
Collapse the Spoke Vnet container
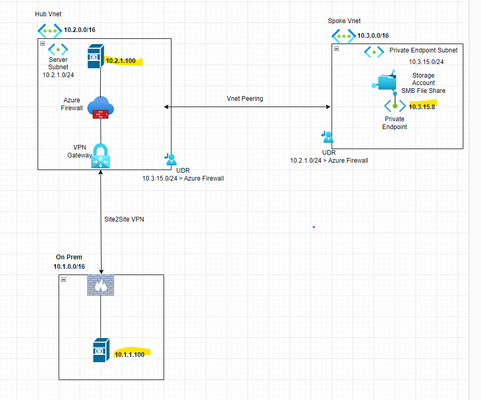tap(337, 49)
